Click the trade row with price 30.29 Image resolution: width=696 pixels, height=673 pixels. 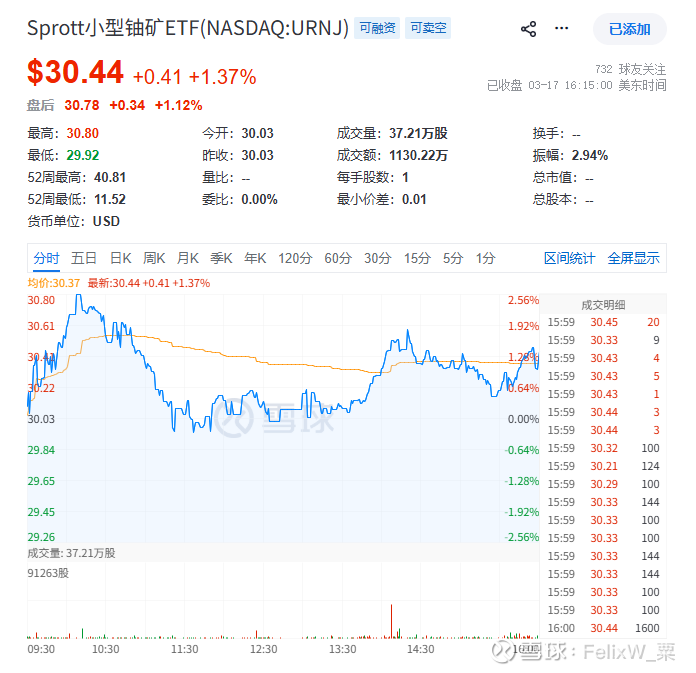603,484
